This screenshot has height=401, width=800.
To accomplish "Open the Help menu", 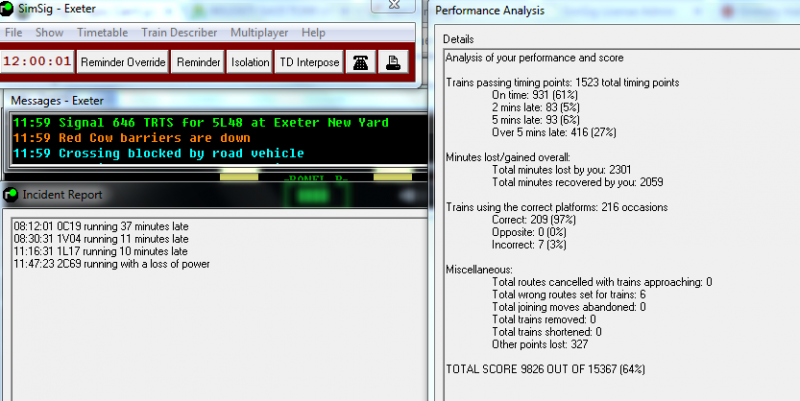I will [x=313, y=33].
